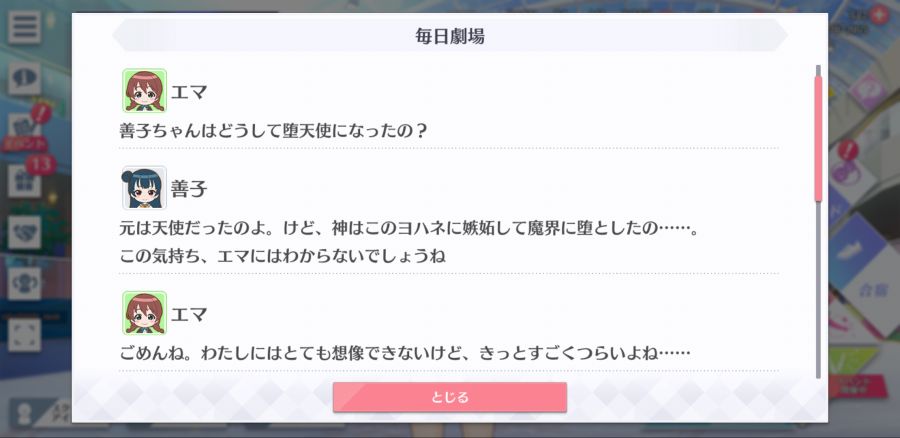Click the pink scrollbar thumb
The image size is (900, 438).
[818, 138]
